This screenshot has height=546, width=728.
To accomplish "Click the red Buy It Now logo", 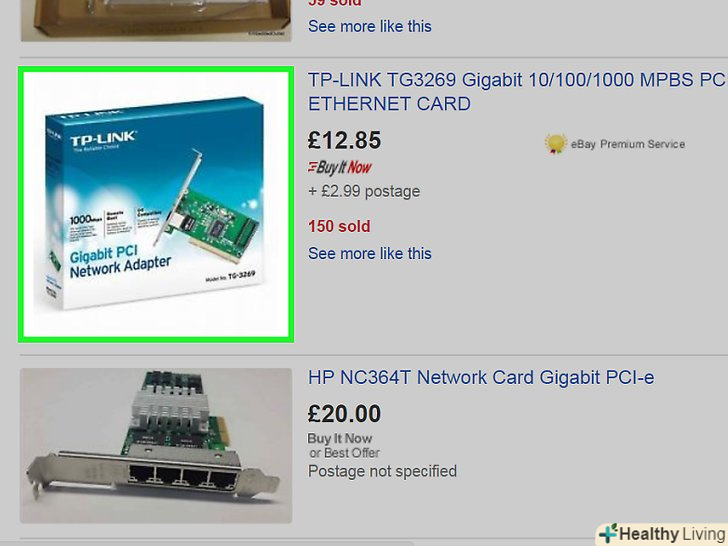I will (340, 167).
